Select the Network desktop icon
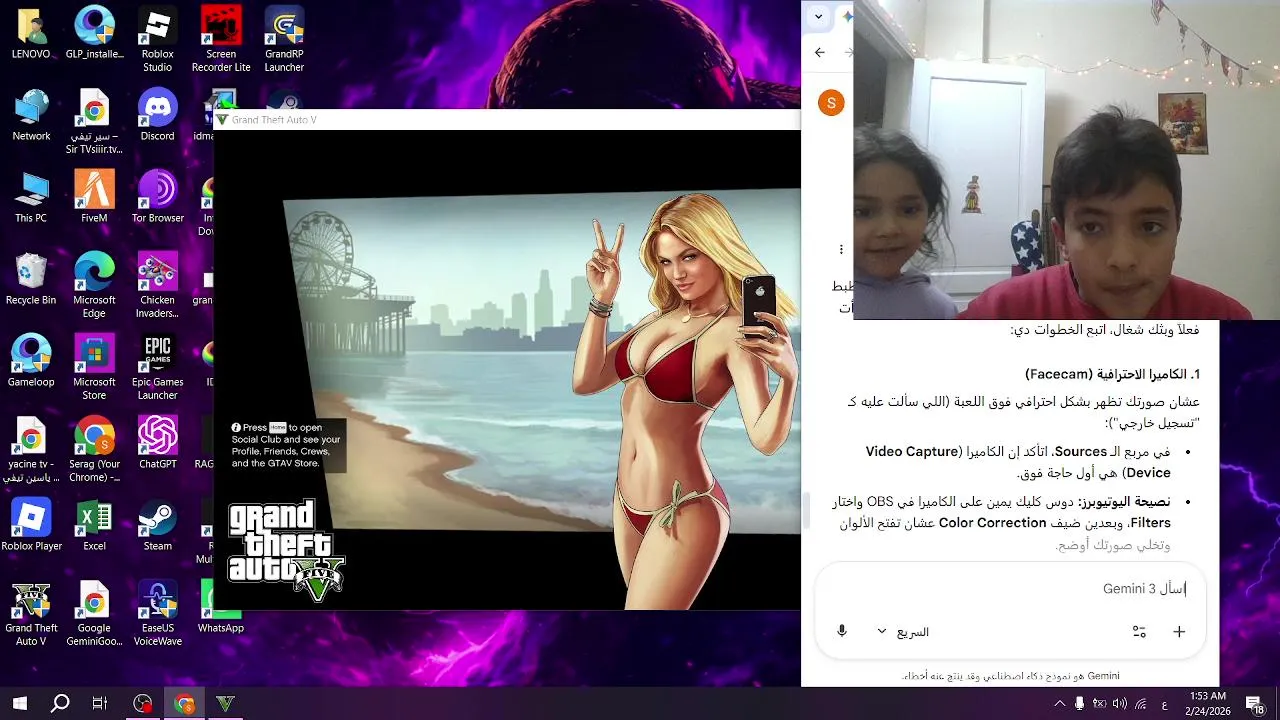Viewport: 1280px width, 720px height. [x=31, y=116]
